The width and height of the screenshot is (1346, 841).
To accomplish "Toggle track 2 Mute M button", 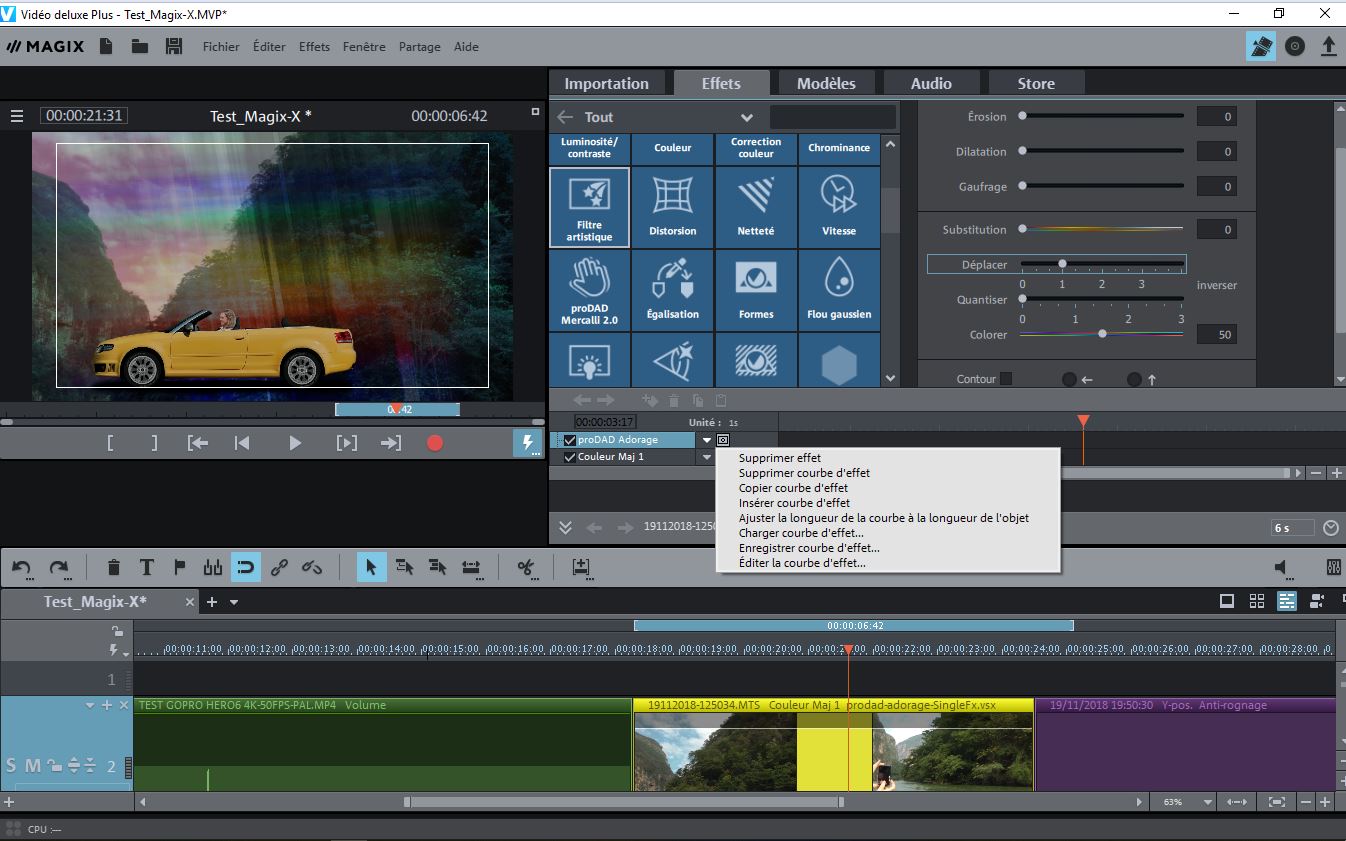I will pyautogui.click(x=32, y=765).
